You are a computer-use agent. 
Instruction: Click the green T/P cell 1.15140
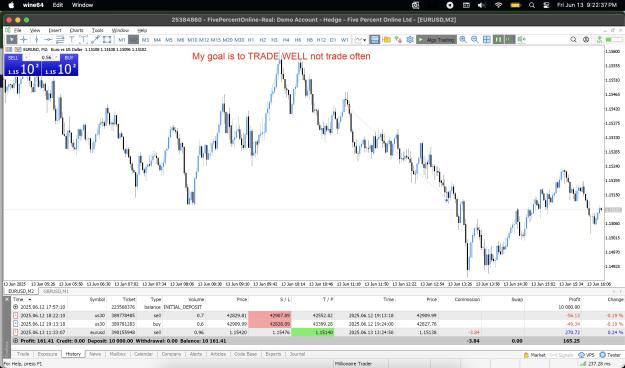pyautogui.click(x=313, y=332)
